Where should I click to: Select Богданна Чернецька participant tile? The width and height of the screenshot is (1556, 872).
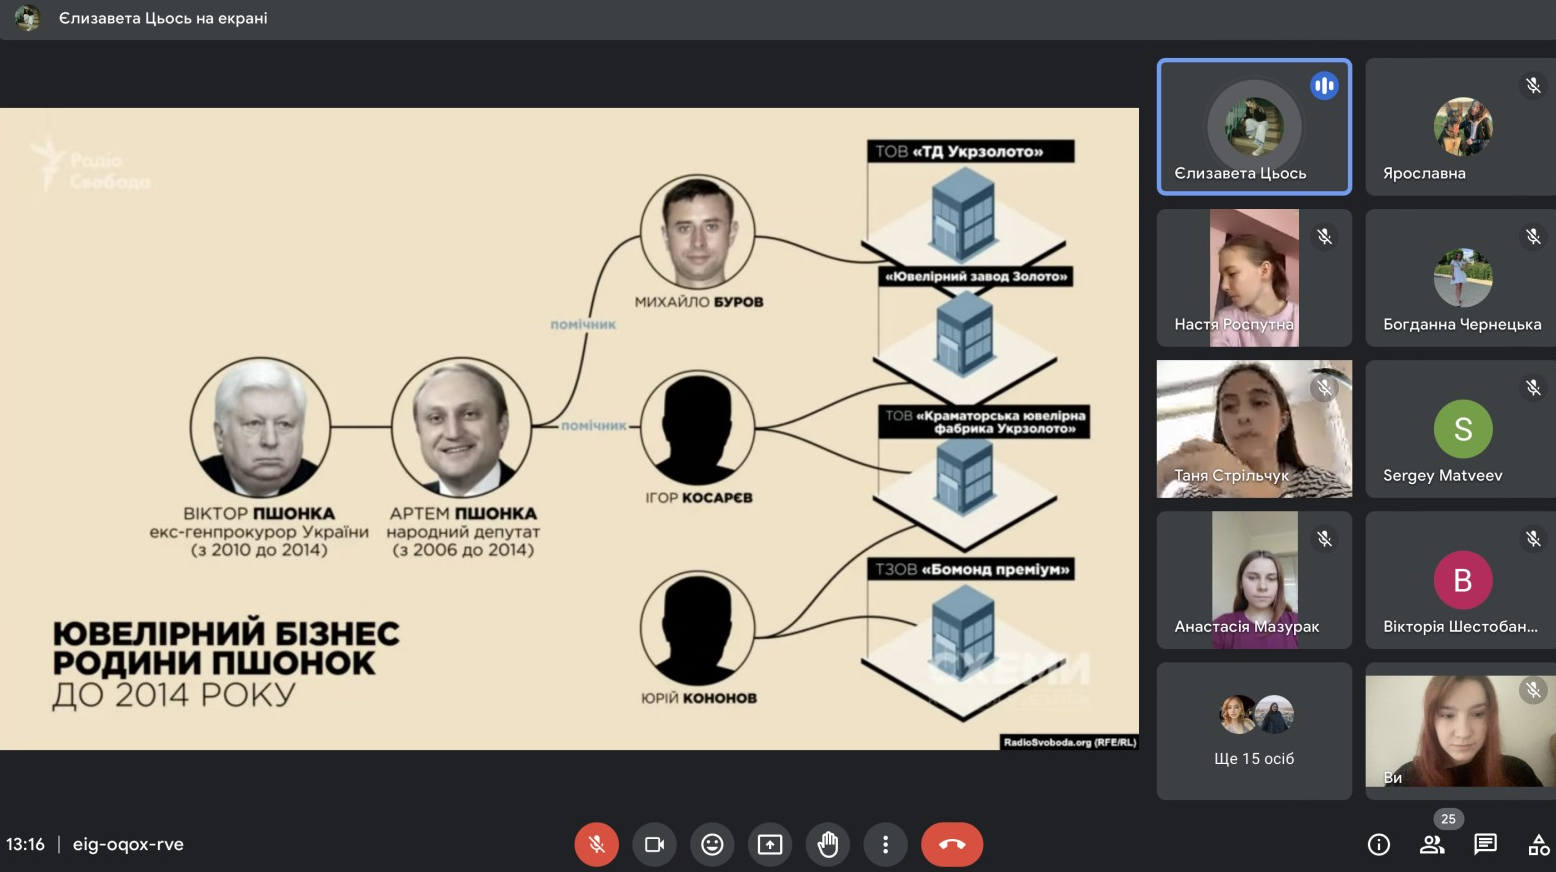click(1461, 278)
